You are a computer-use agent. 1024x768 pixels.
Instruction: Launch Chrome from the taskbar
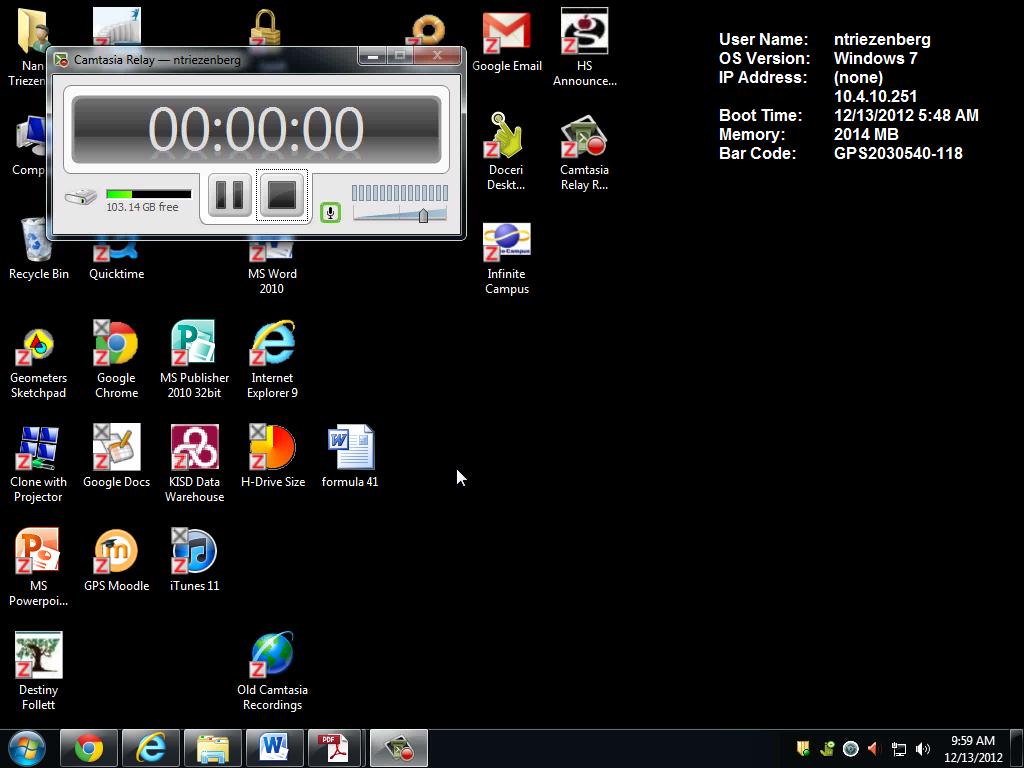click(89, 748)
